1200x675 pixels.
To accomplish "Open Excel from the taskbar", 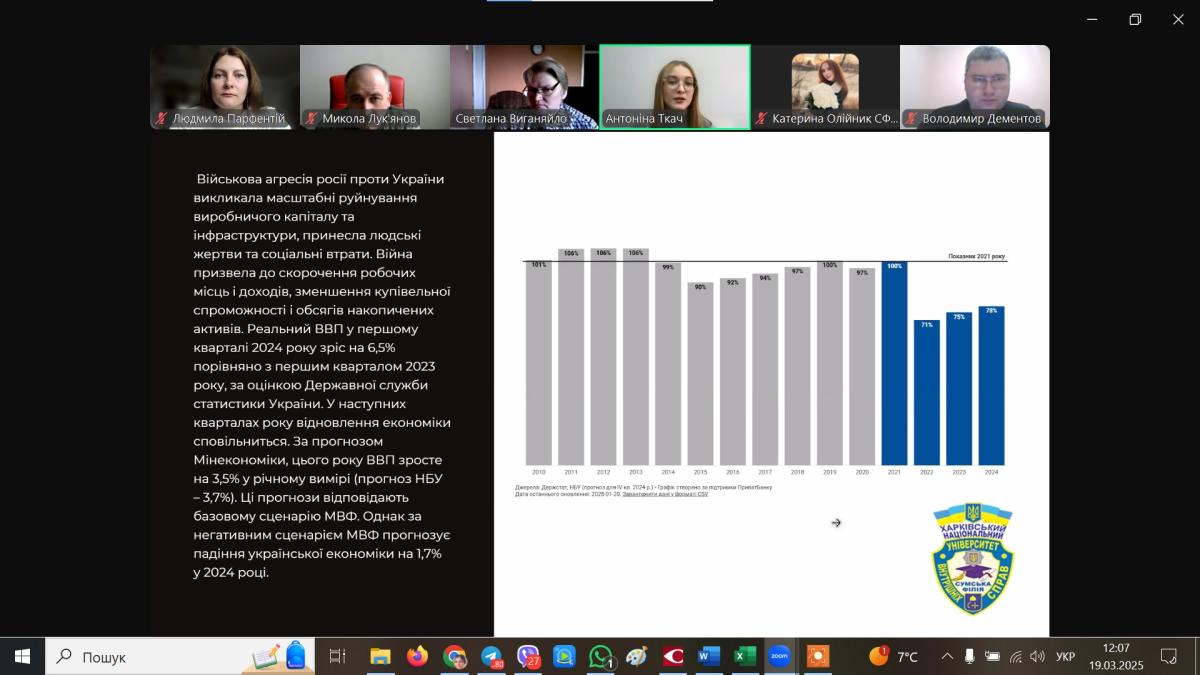I will (745, 656).
